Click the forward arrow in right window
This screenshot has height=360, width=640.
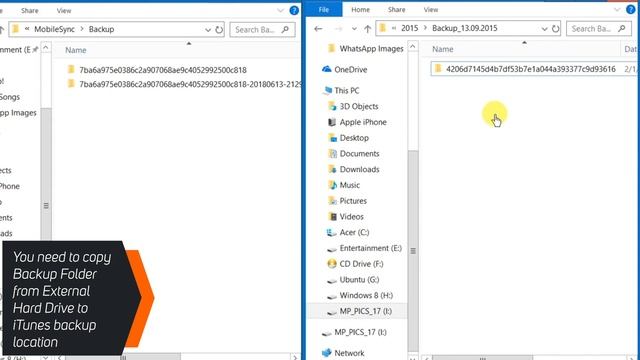click(338, 29)
